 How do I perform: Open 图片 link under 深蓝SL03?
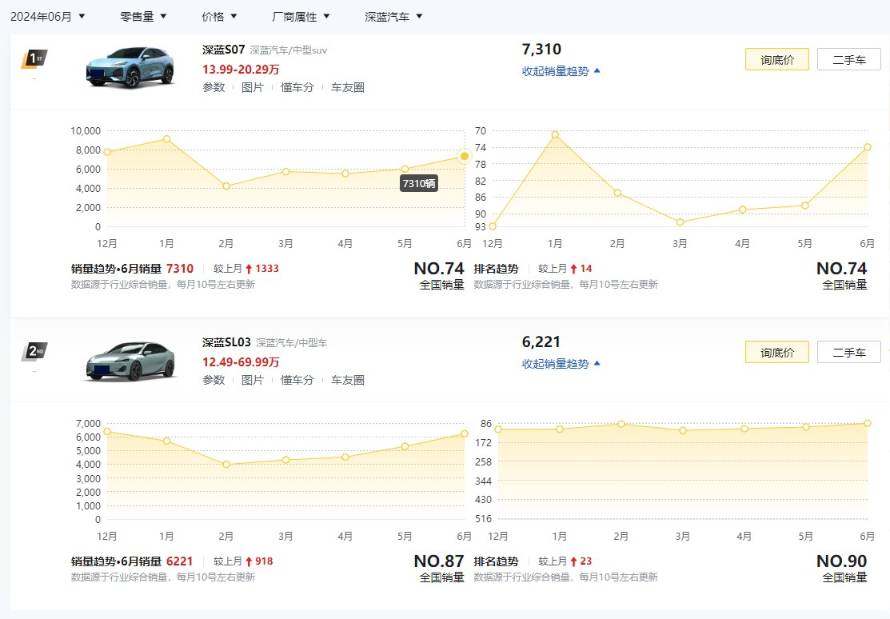pos(252,380)
